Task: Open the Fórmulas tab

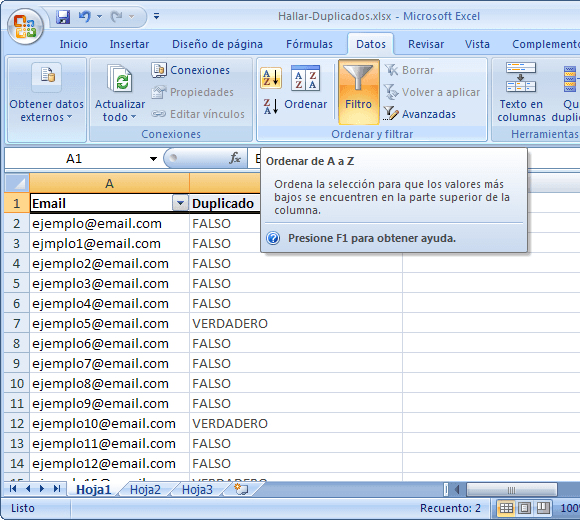Action: pyautogui.click(x=309, y=44)
